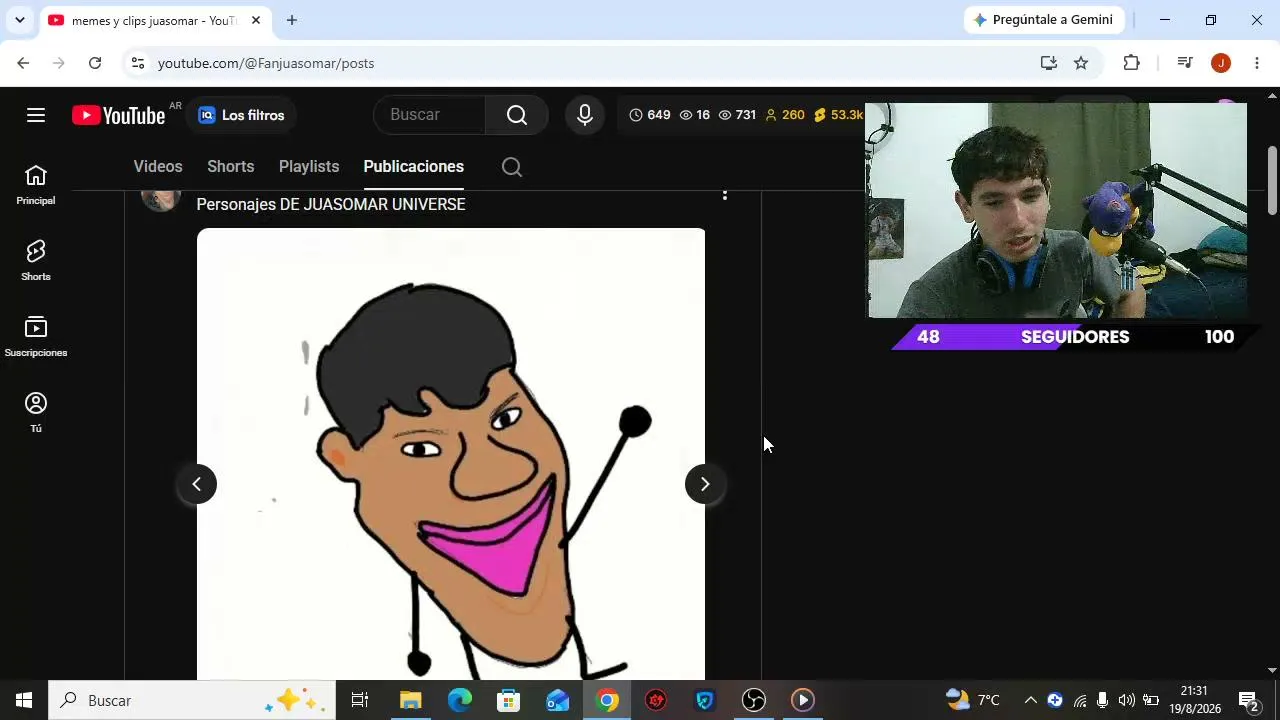Click the Windows taskbar Buscar box
The image size is (1280, 720).
tap(192, 700)
